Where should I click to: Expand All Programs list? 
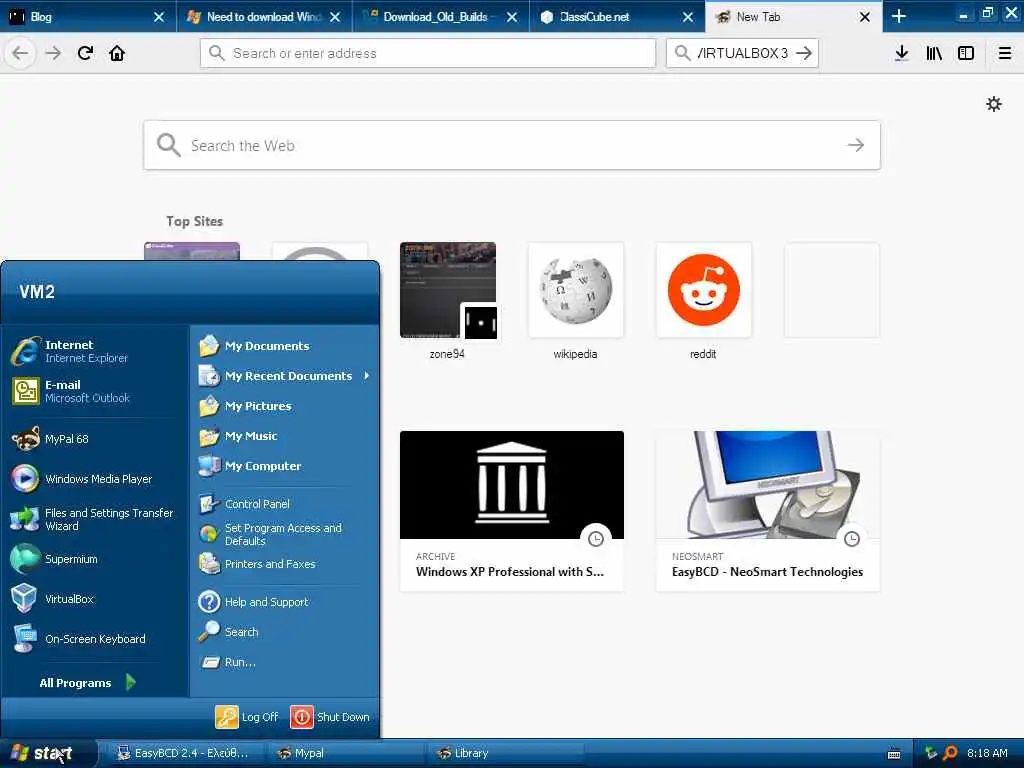(x=87, y=682)
